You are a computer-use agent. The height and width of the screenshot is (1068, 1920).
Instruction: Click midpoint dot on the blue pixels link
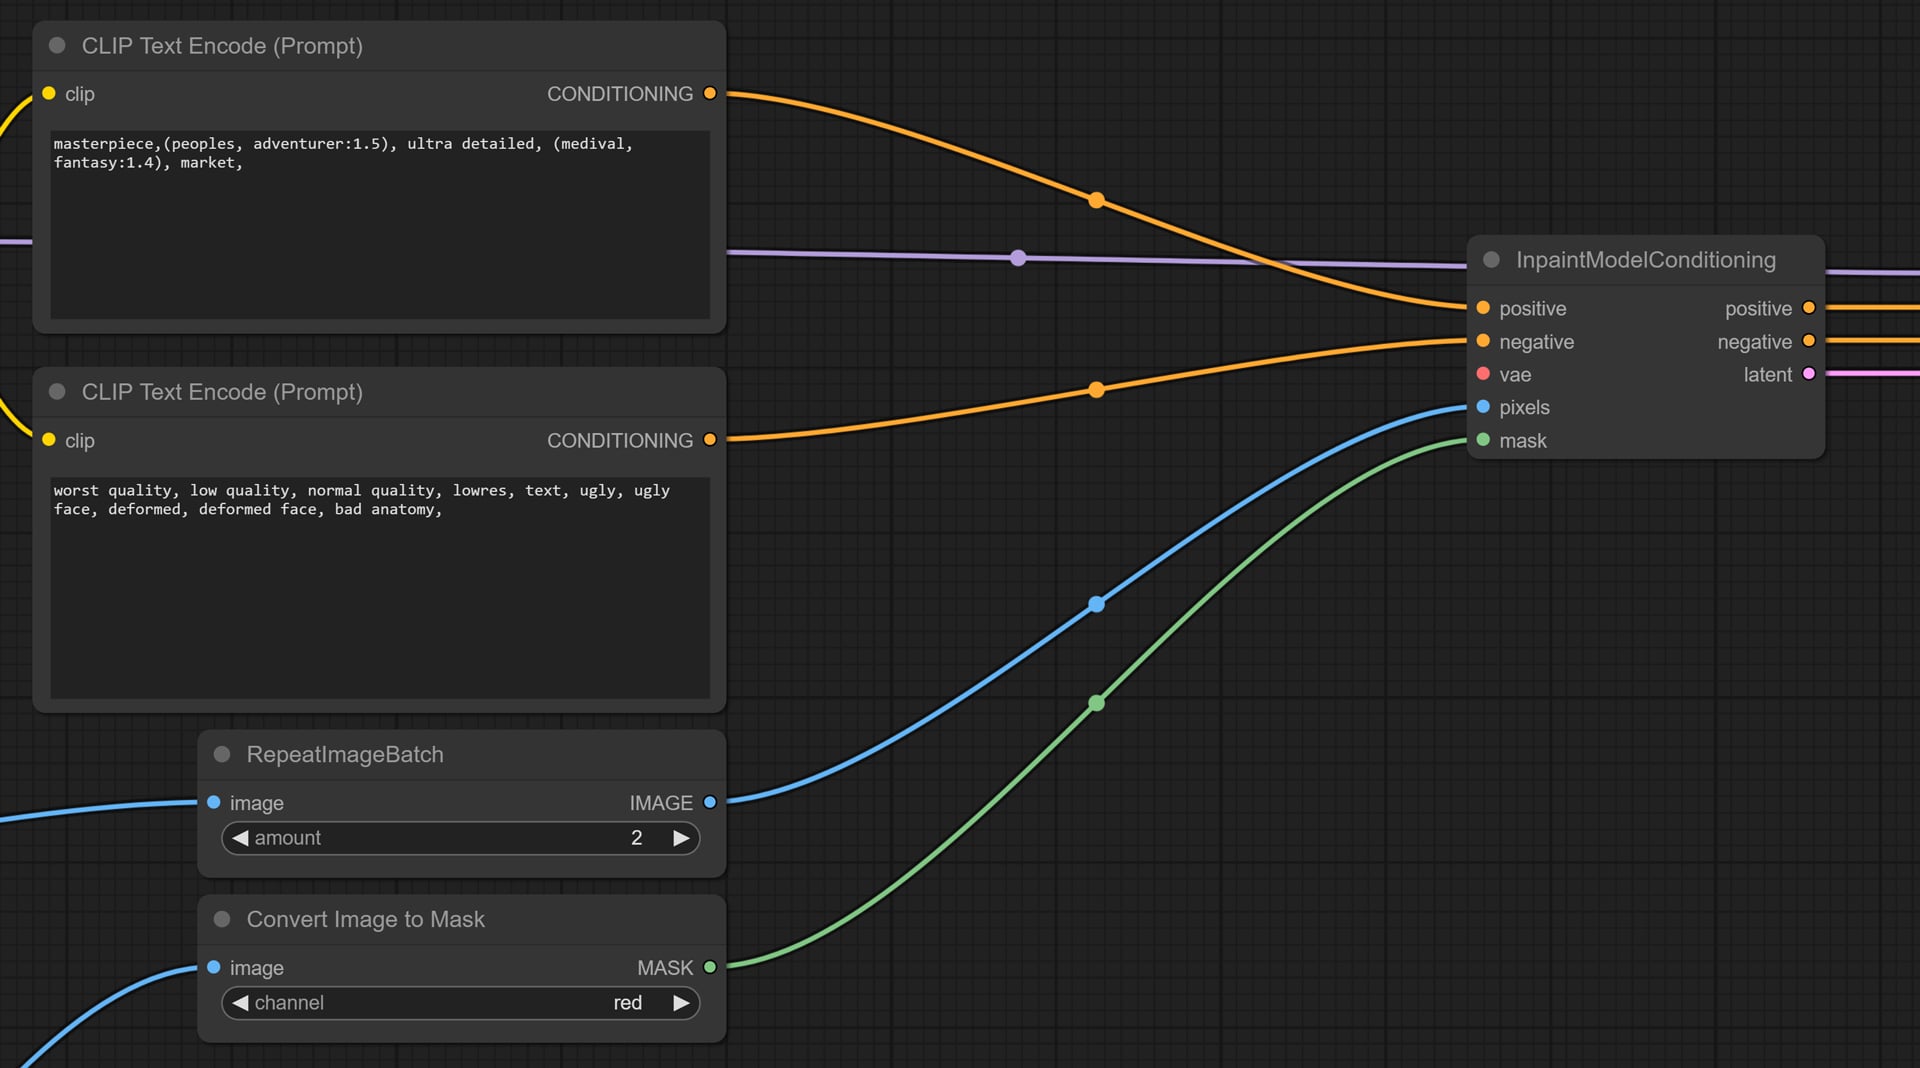click(1097, 604)
